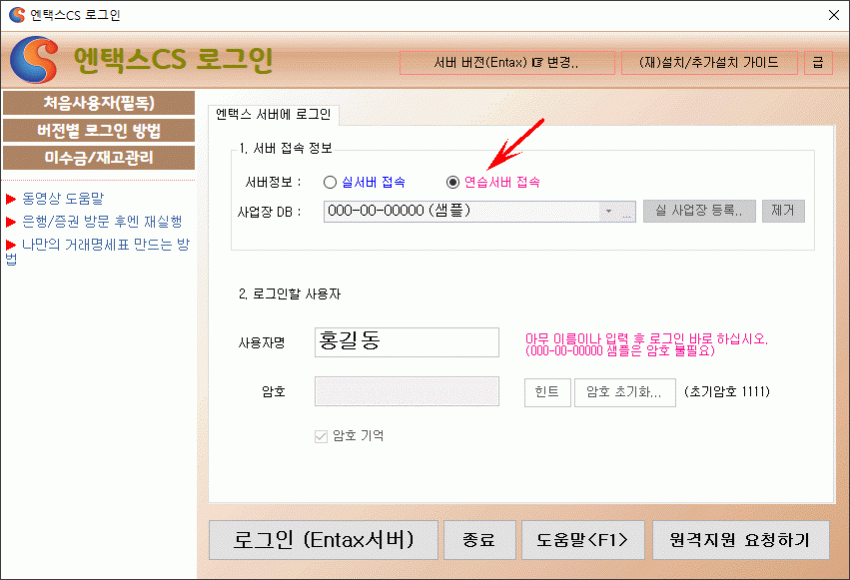The height and width of the screenshot is (580, 850).
Task: Click the 급 button in header
Action: [818, 63]
